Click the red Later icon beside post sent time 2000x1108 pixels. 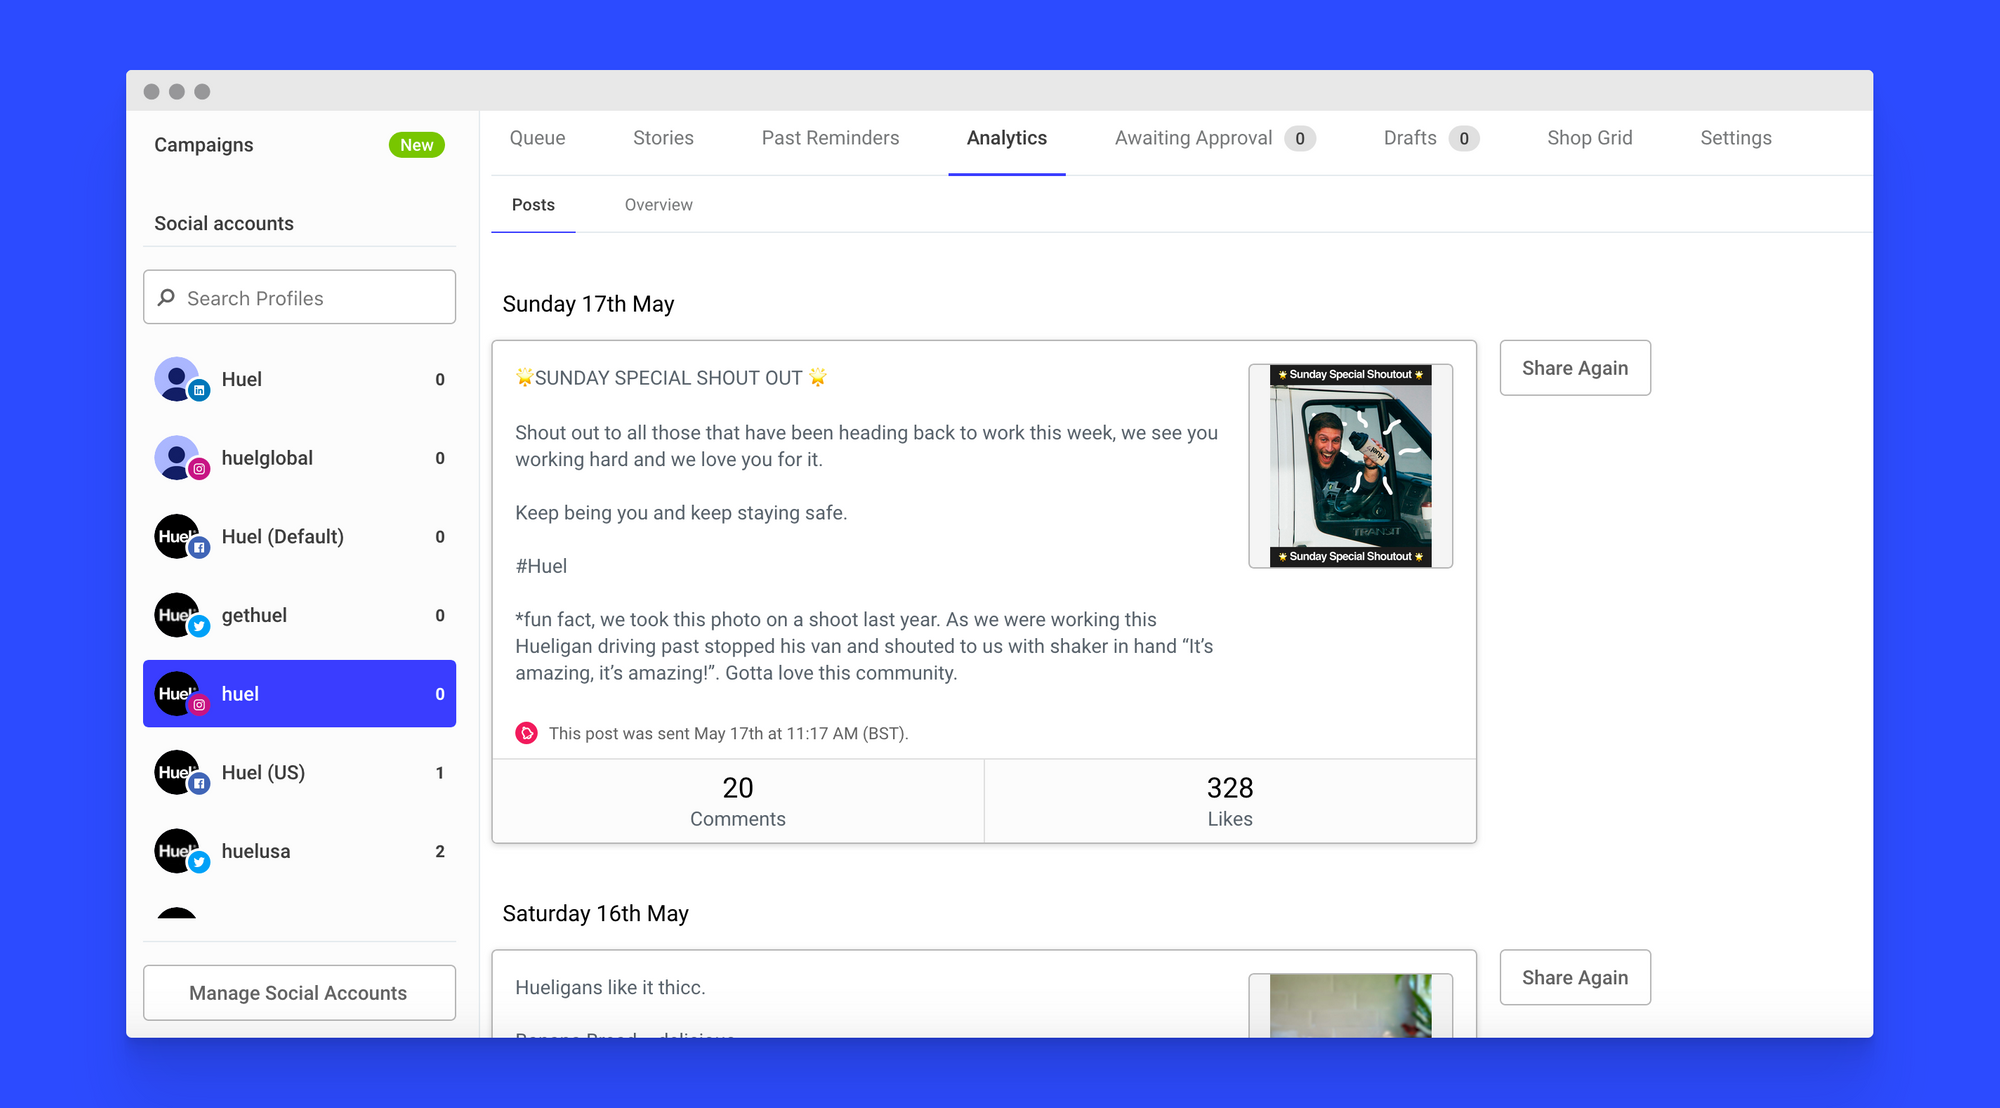pos(526,733)
